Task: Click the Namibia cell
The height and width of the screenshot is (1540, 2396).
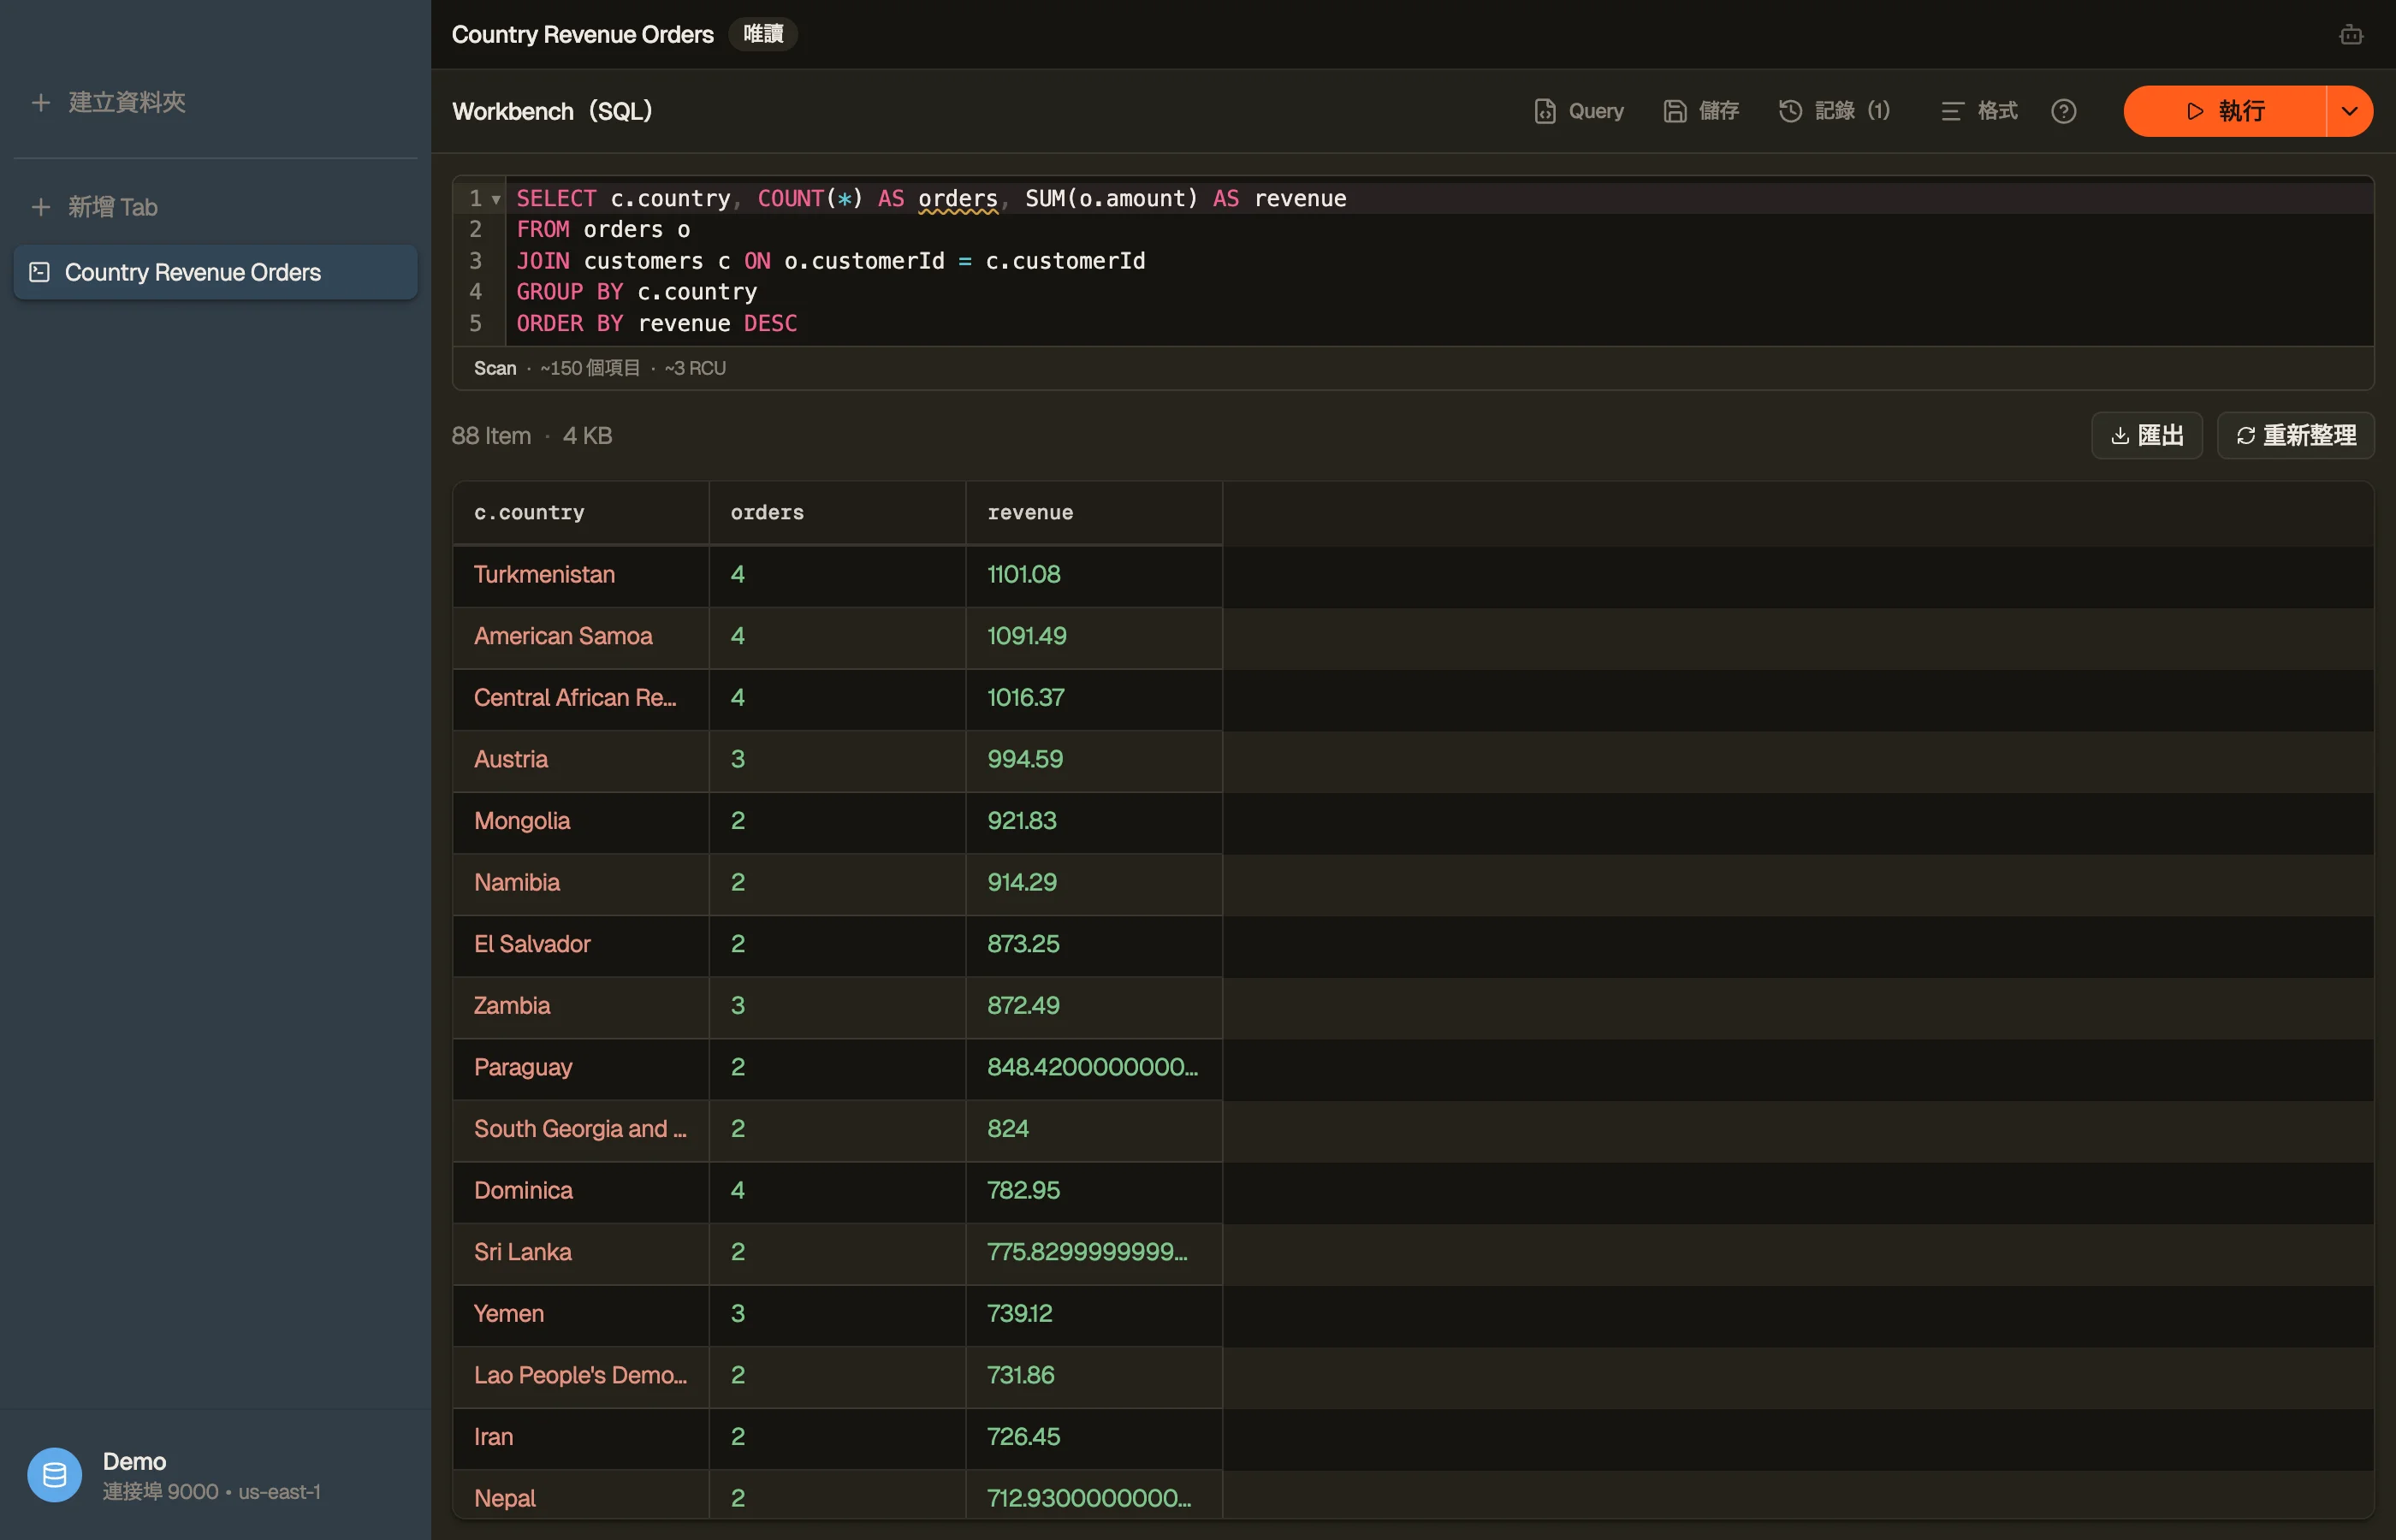Action: [581, 883]
